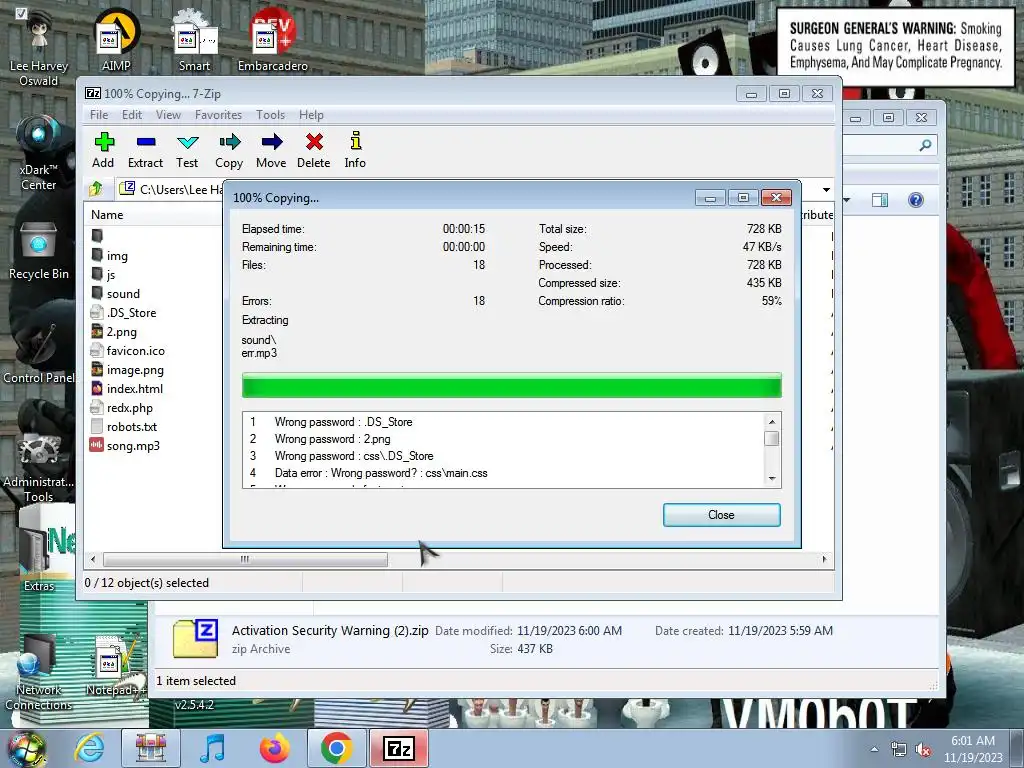Select the 2.png file
Viewport: 1024px width, 768px height.
(114, 331)
